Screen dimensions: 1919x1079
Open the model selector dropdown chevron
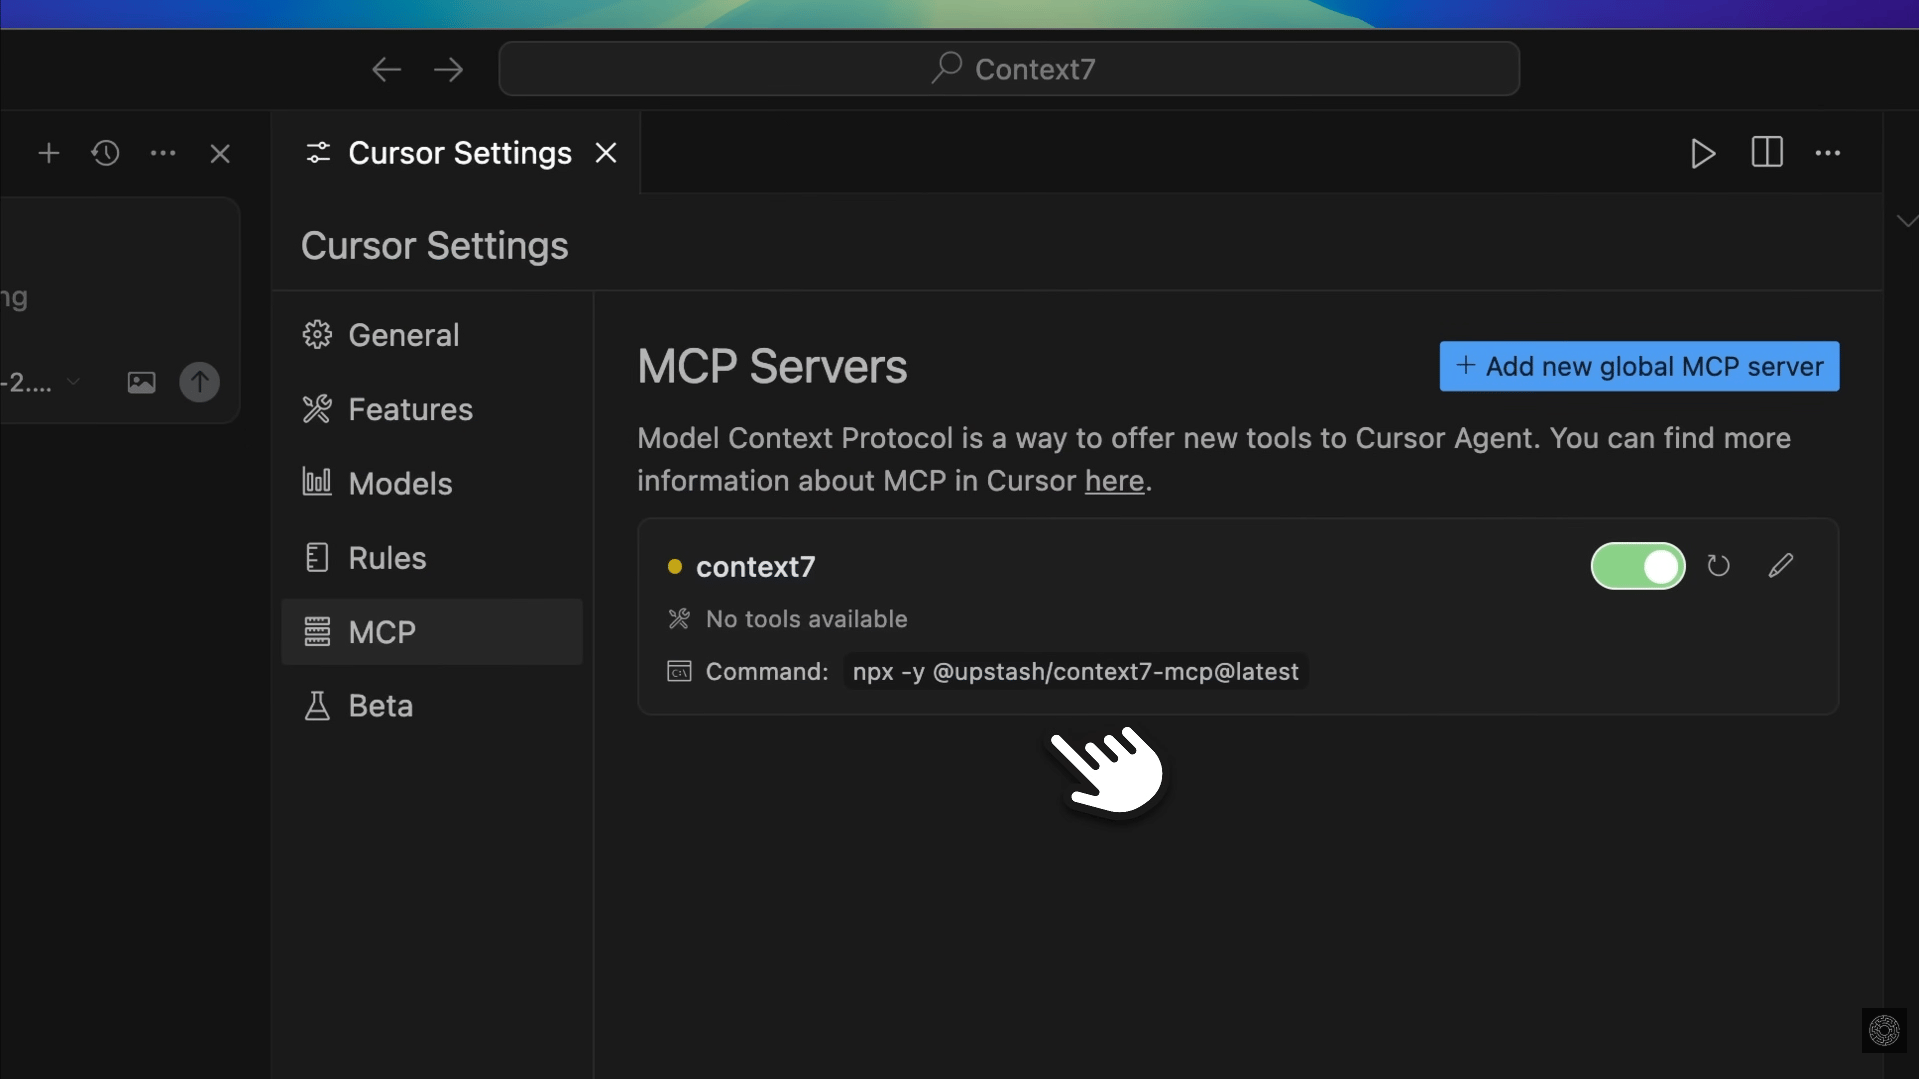point(73,382)
